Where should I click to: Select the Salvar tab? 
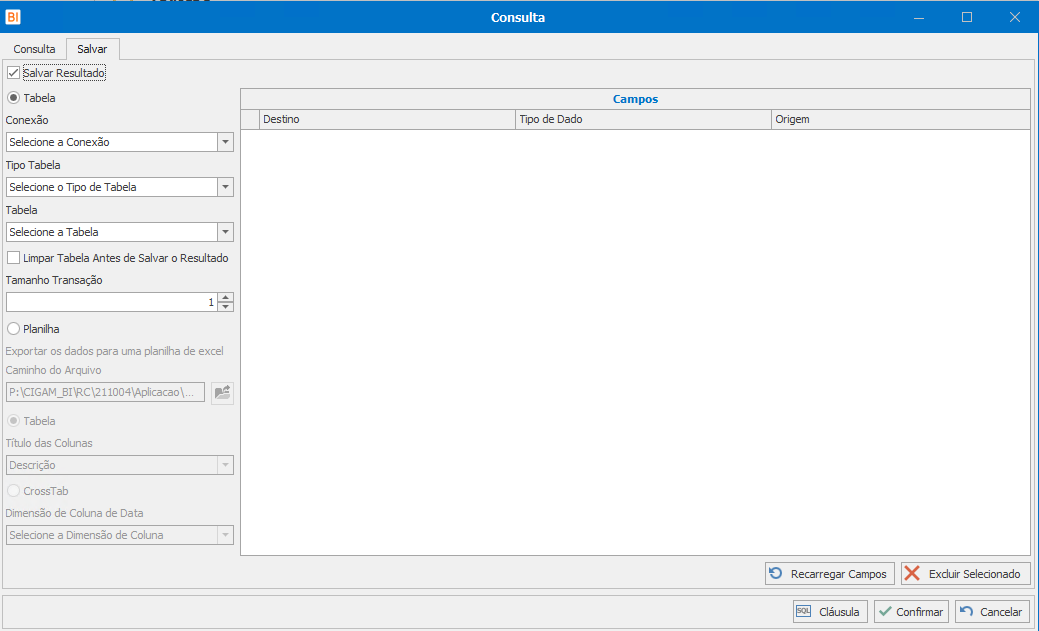(92, 49)
